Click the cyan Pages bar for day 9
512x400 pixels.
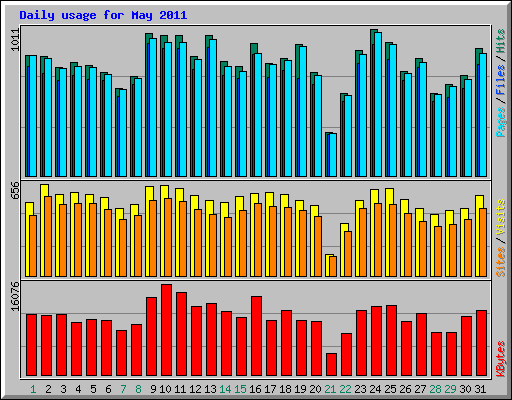153,107
